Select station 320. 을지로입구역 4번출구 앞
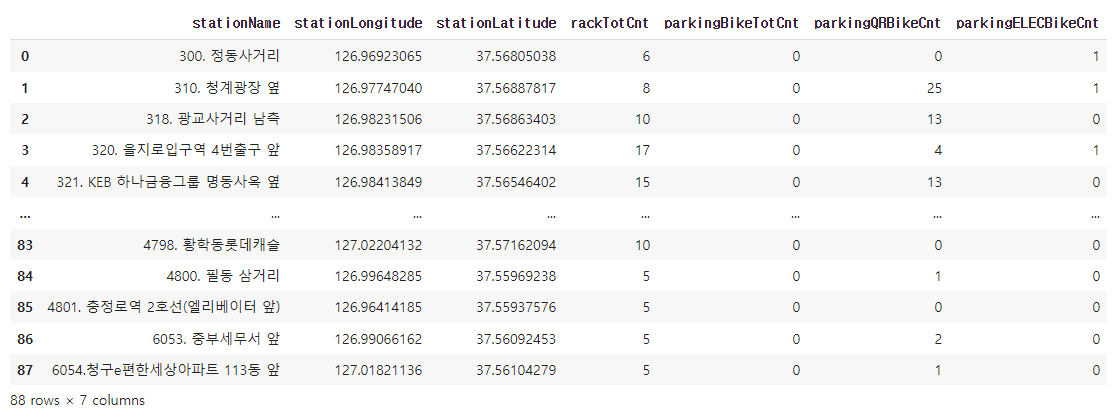 186,151
